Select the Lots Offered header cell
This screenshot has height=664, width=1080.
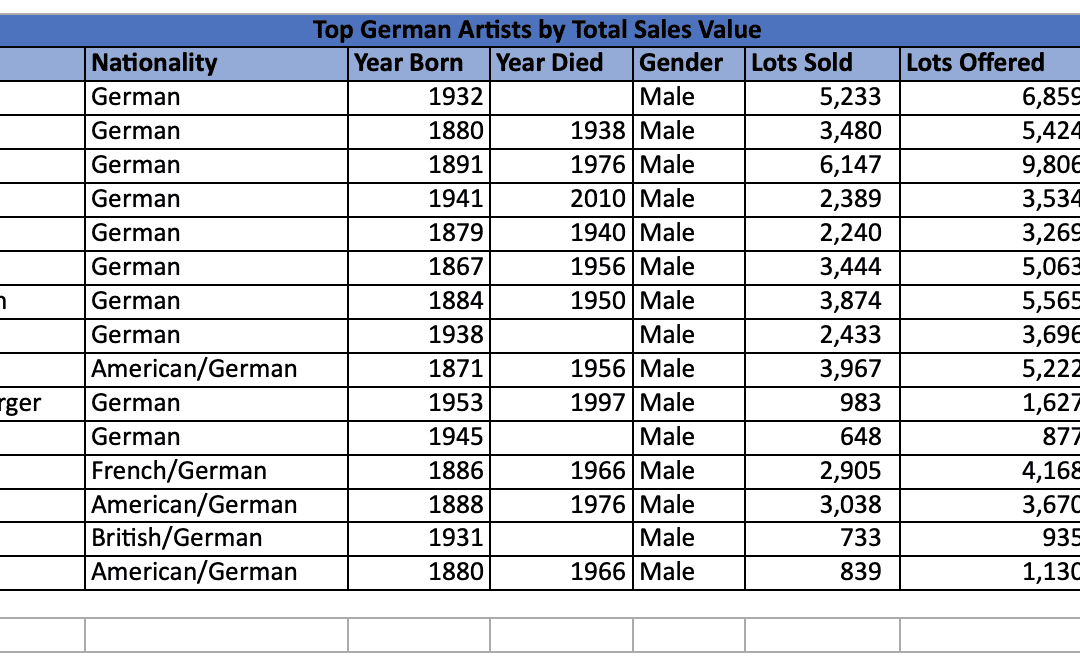coord(988,63)
